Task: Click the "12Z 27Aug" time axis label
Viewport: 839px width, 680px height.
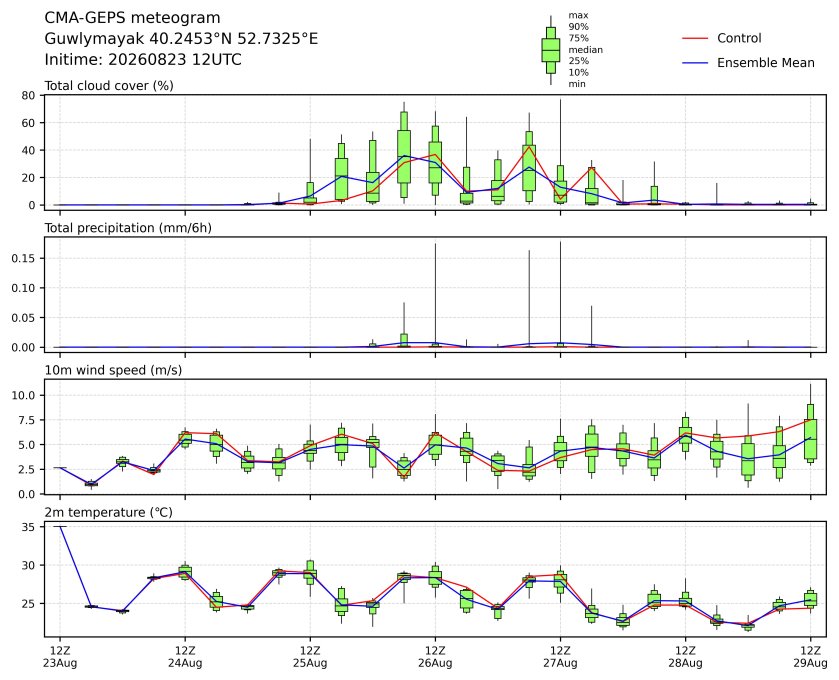Action: [560, 657]
